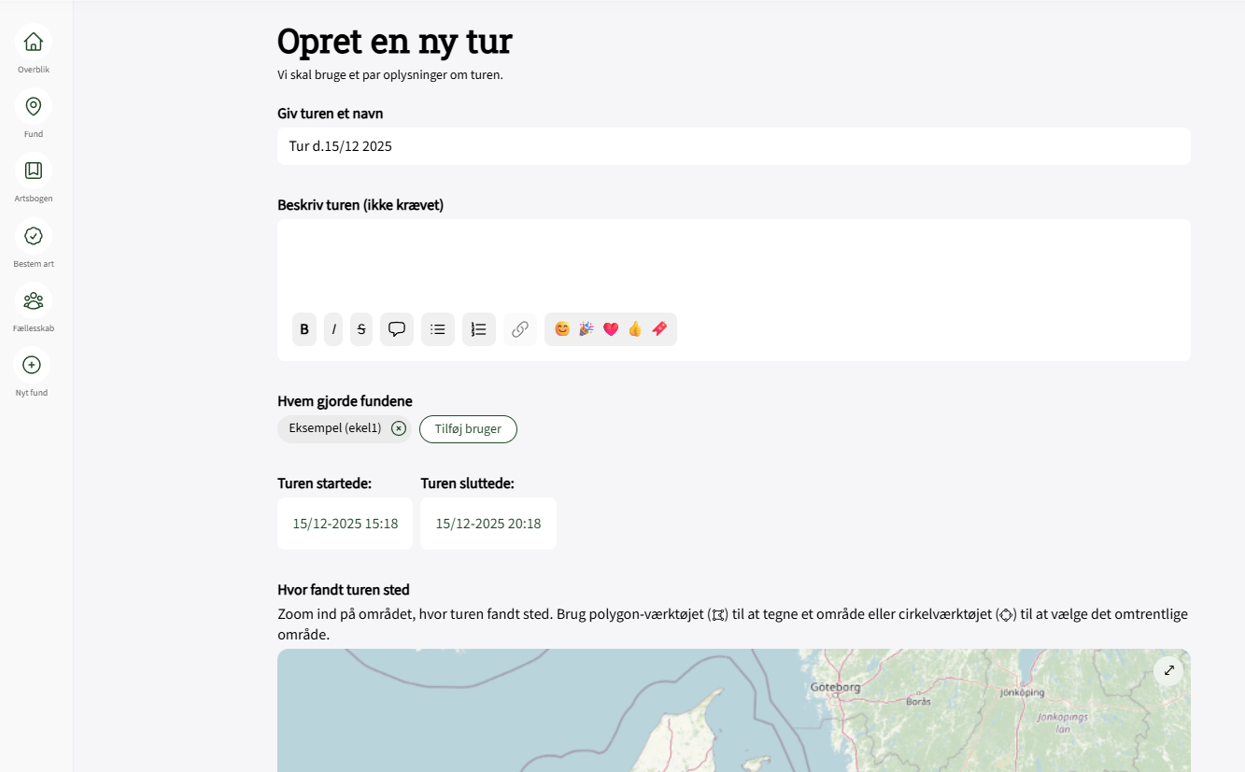Open the quote formatting tool
The image size is (1245, 772).
pos(396,329)
